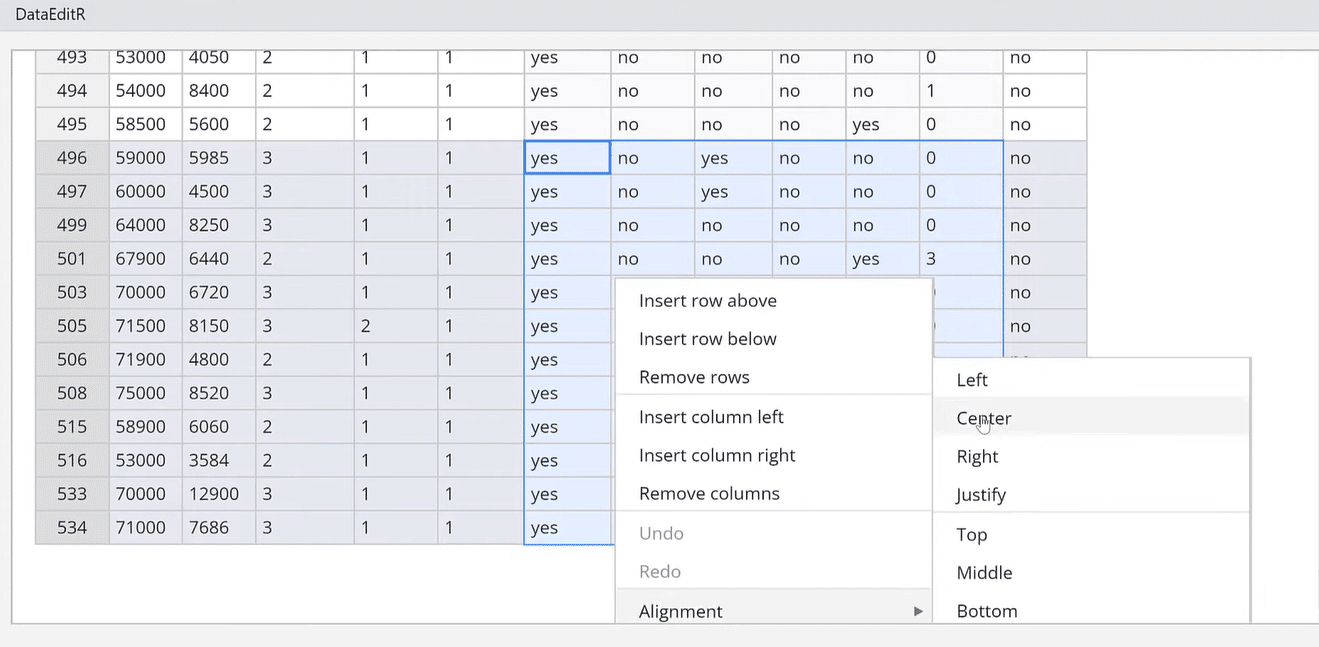The height and width of the screenshot is (647, 1319).
Task: Select Remove rows in the context menu
Action: pos(773,377)
